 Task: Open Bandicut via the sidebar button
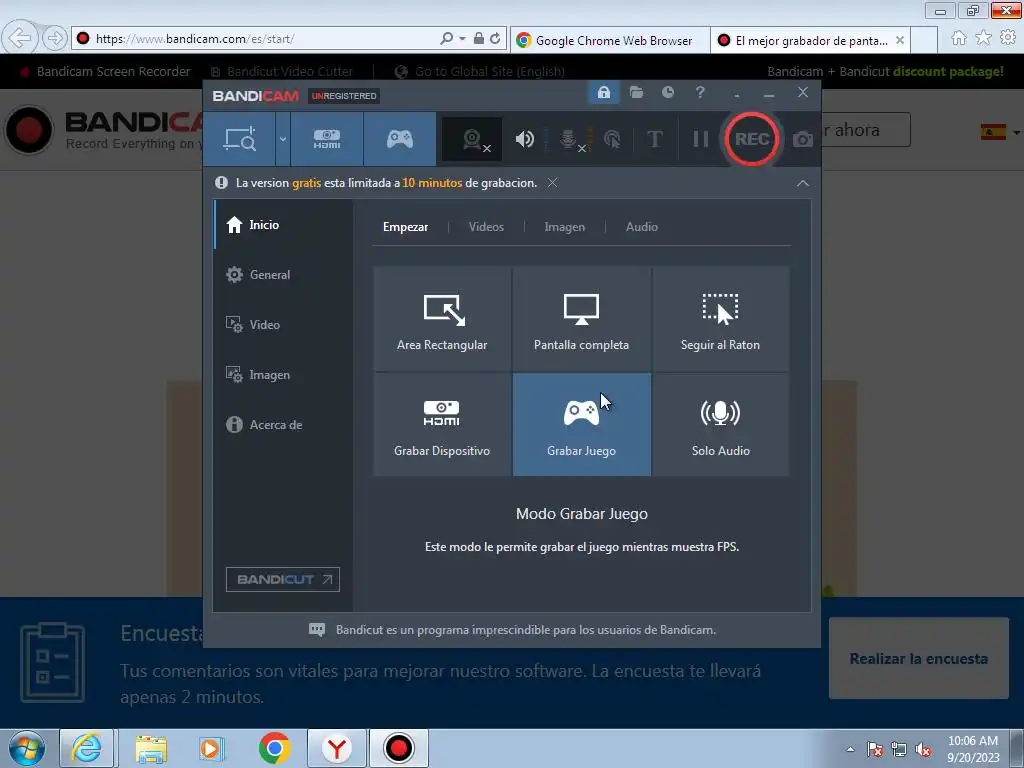[283, 579]
